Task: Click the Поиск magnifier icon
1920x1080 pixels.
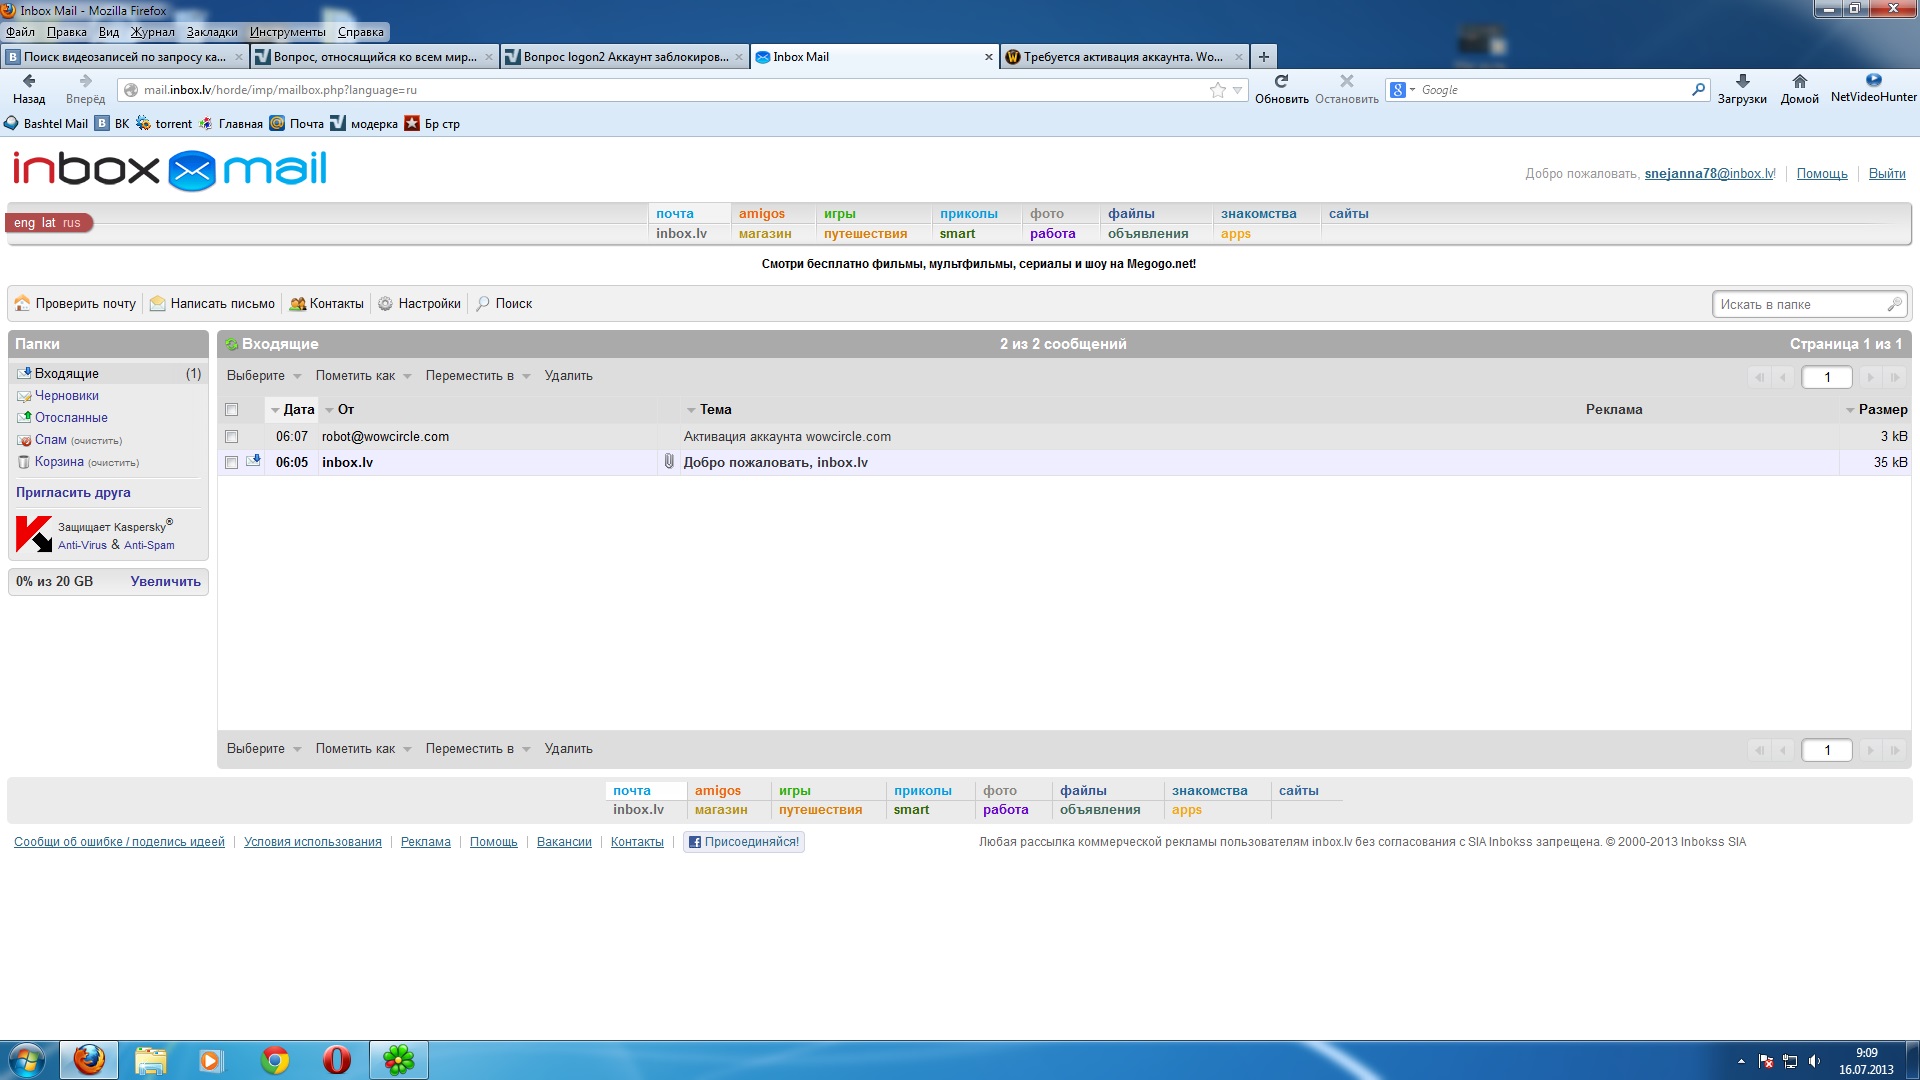Action: tap(483, 303)
